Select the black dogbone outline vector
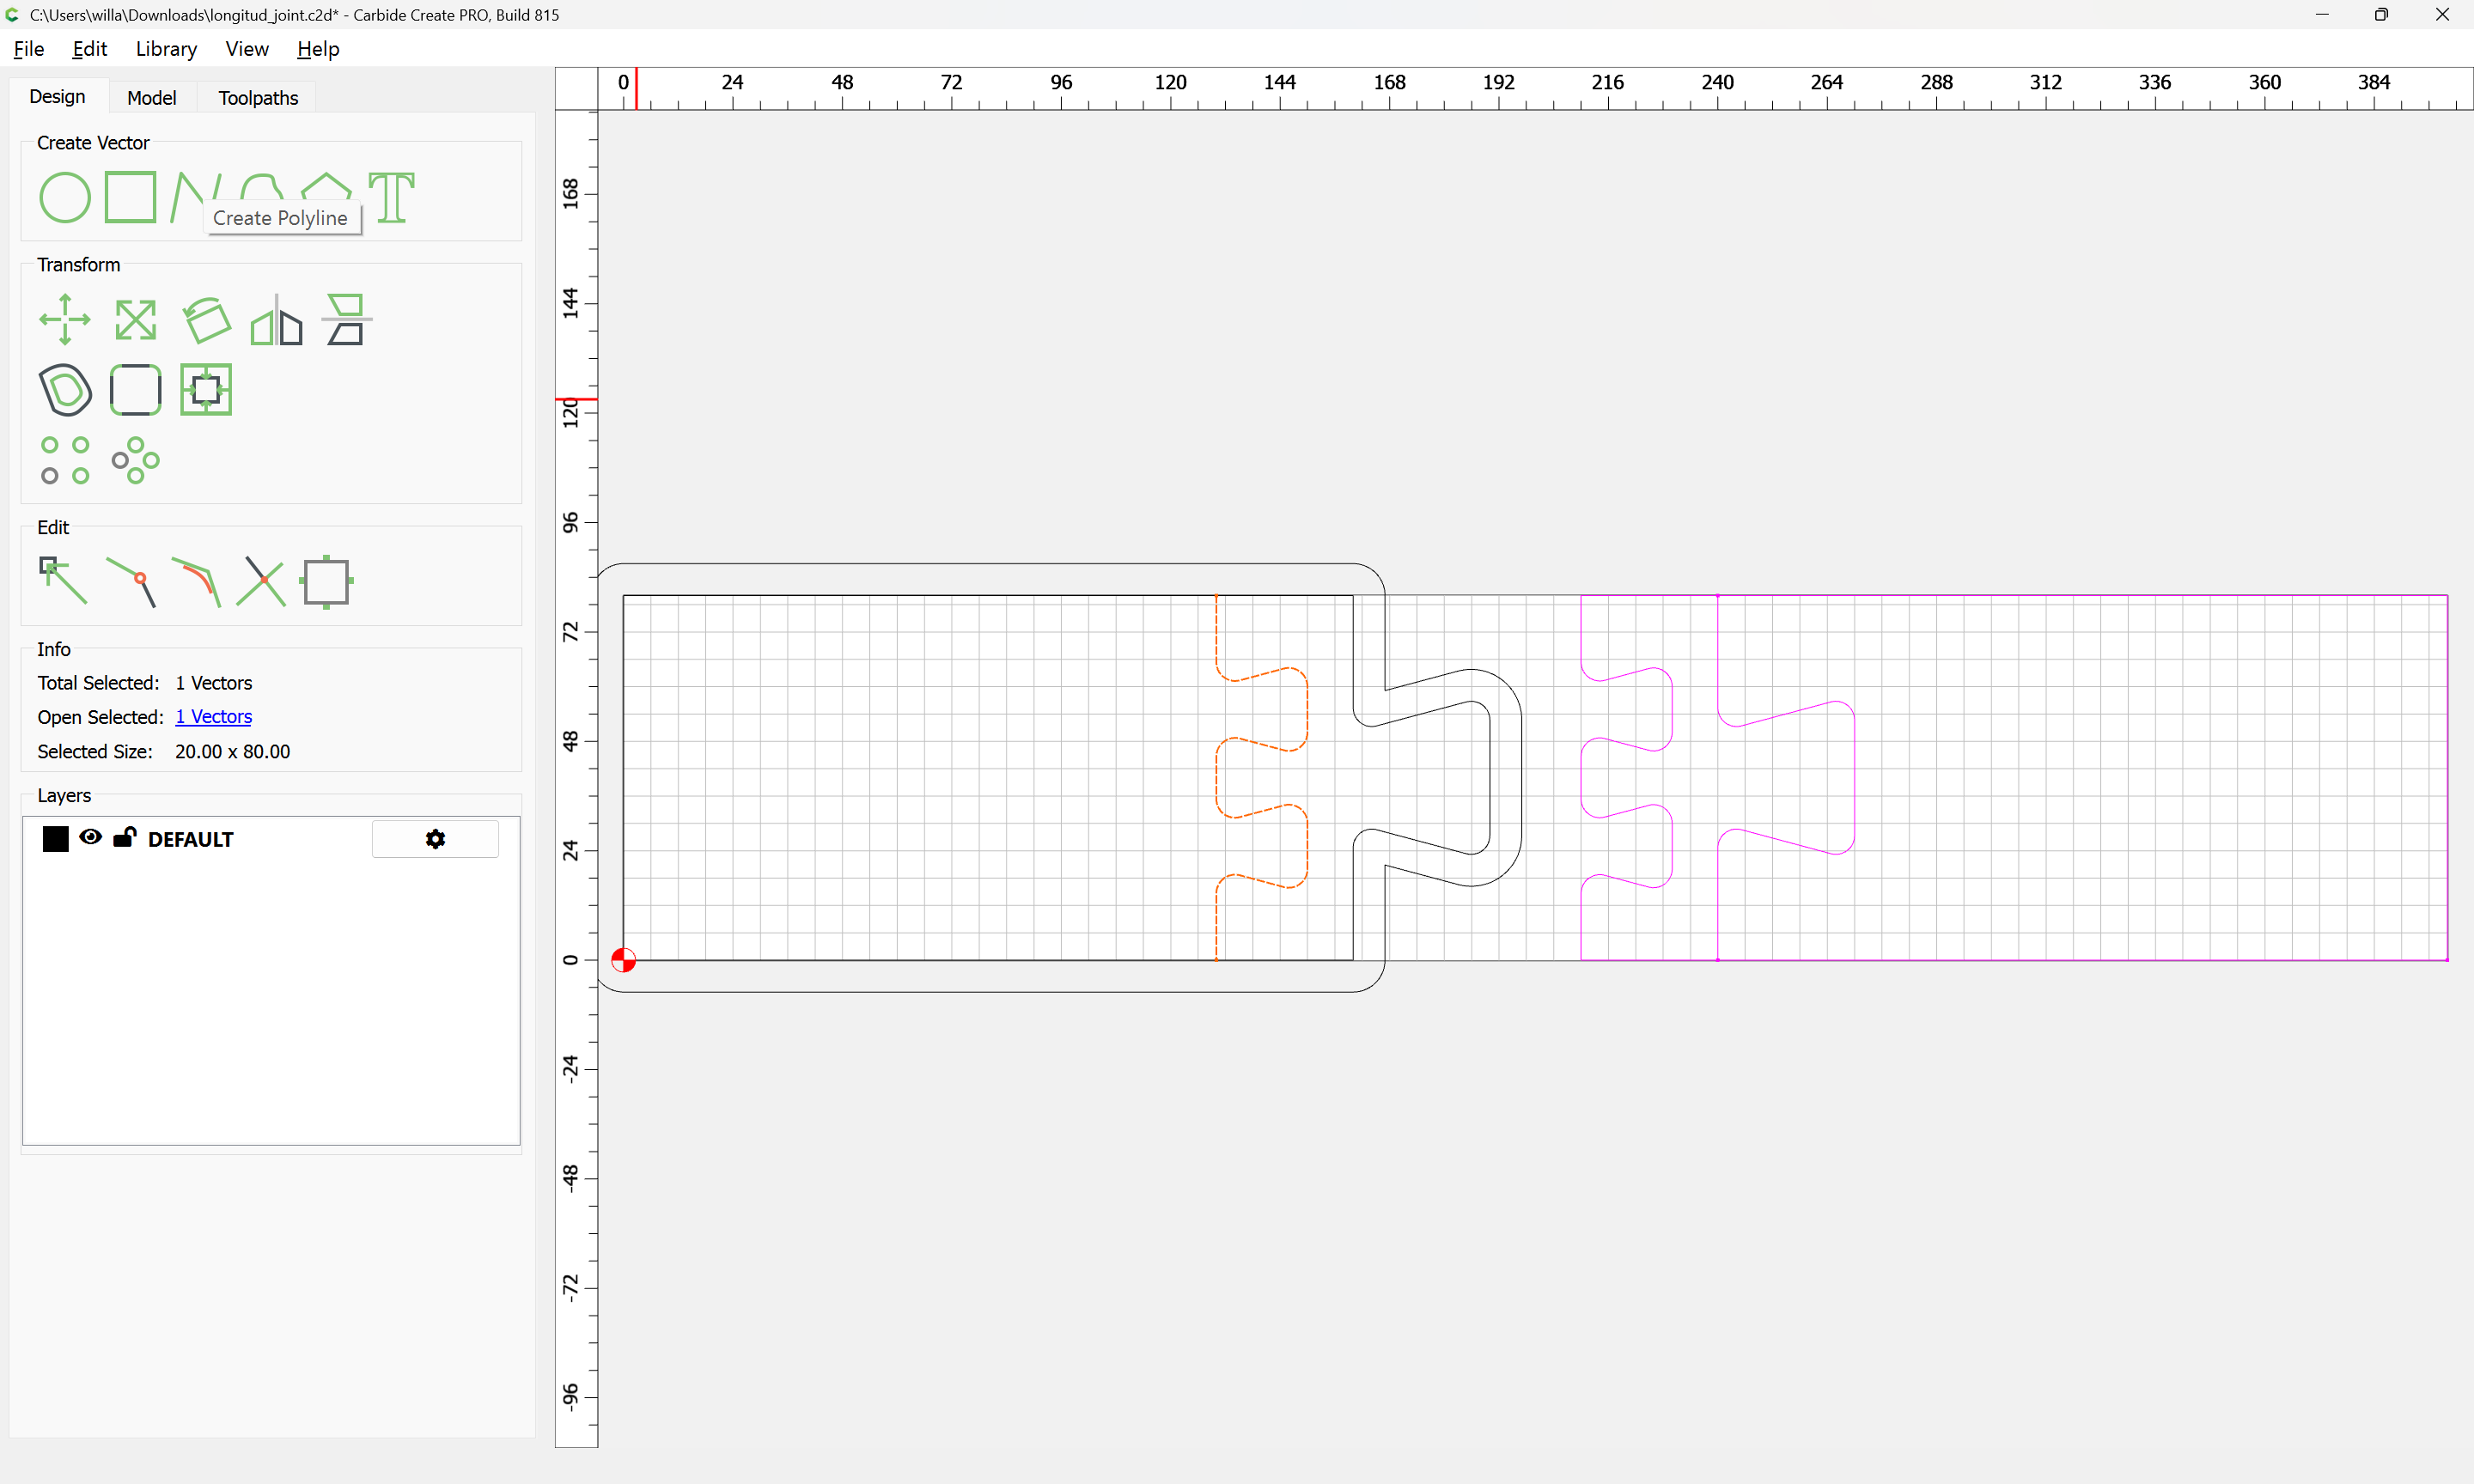The image size is (2474, 1484). click(x=1490, y=778)
